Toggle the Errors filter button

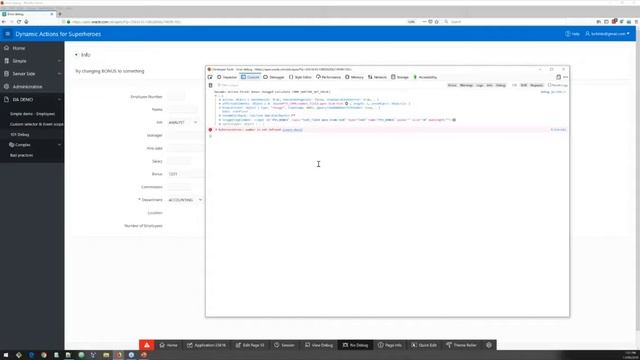452,85
